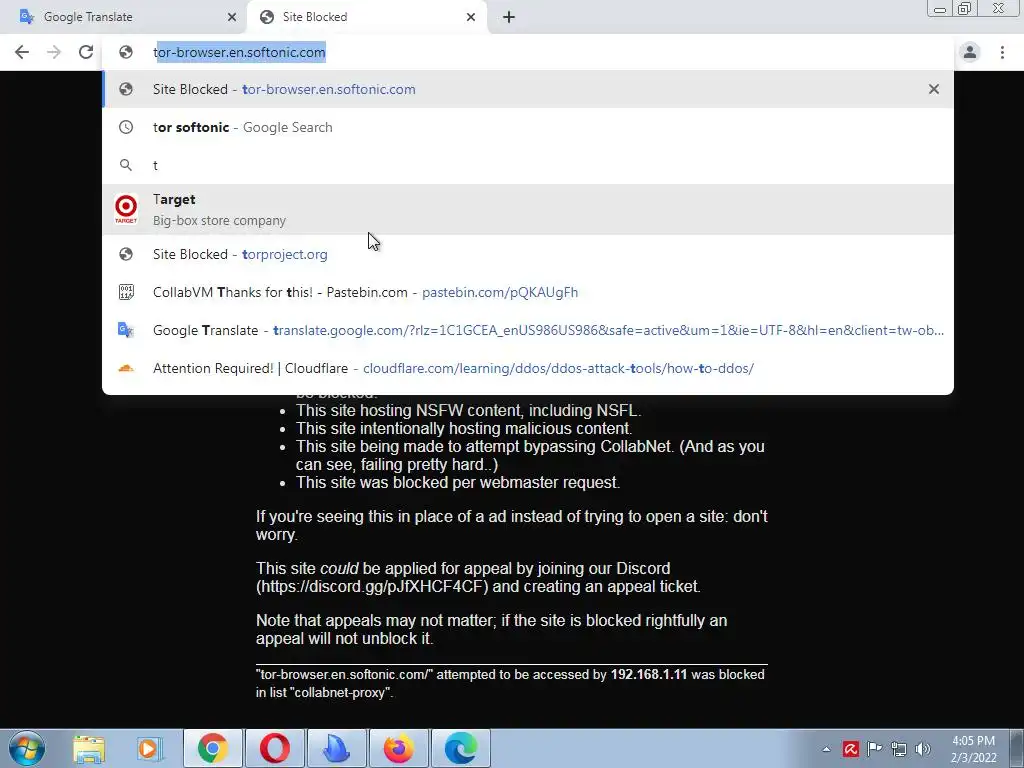
Task: Open the Chrome three-dot menu
Action: coord(1002,52)
